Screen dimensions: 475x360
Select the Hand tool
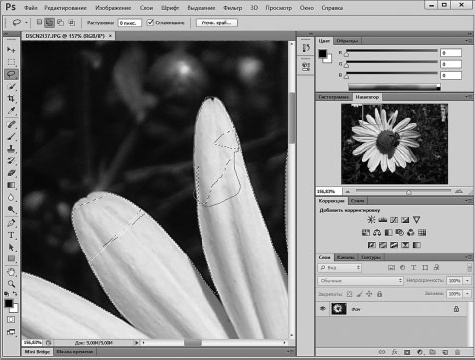[x=11, y=272]
